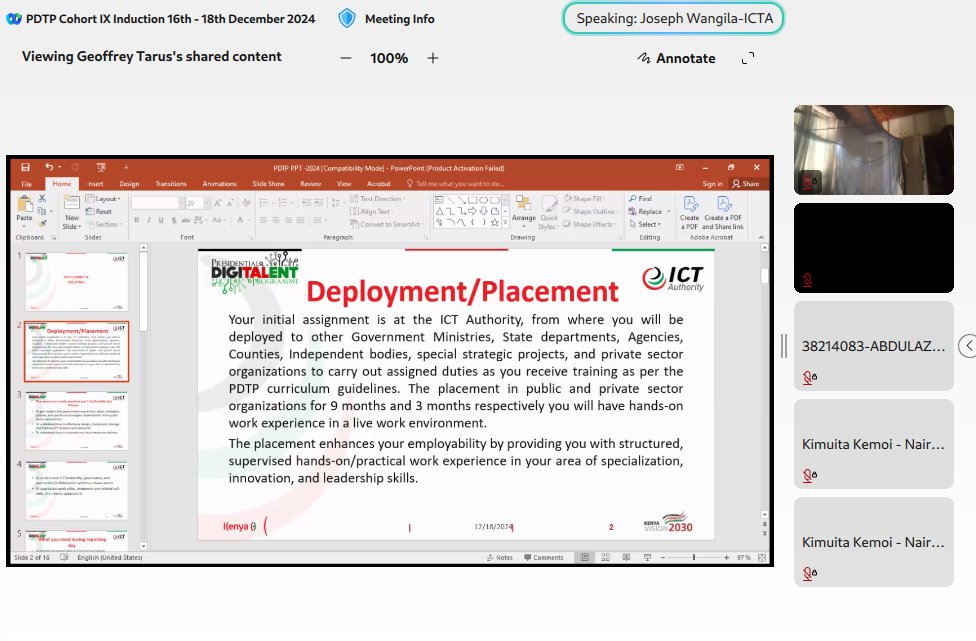Click the Reset slide button
The height and width of the screenshot is (641, 976).
(99, 212)
